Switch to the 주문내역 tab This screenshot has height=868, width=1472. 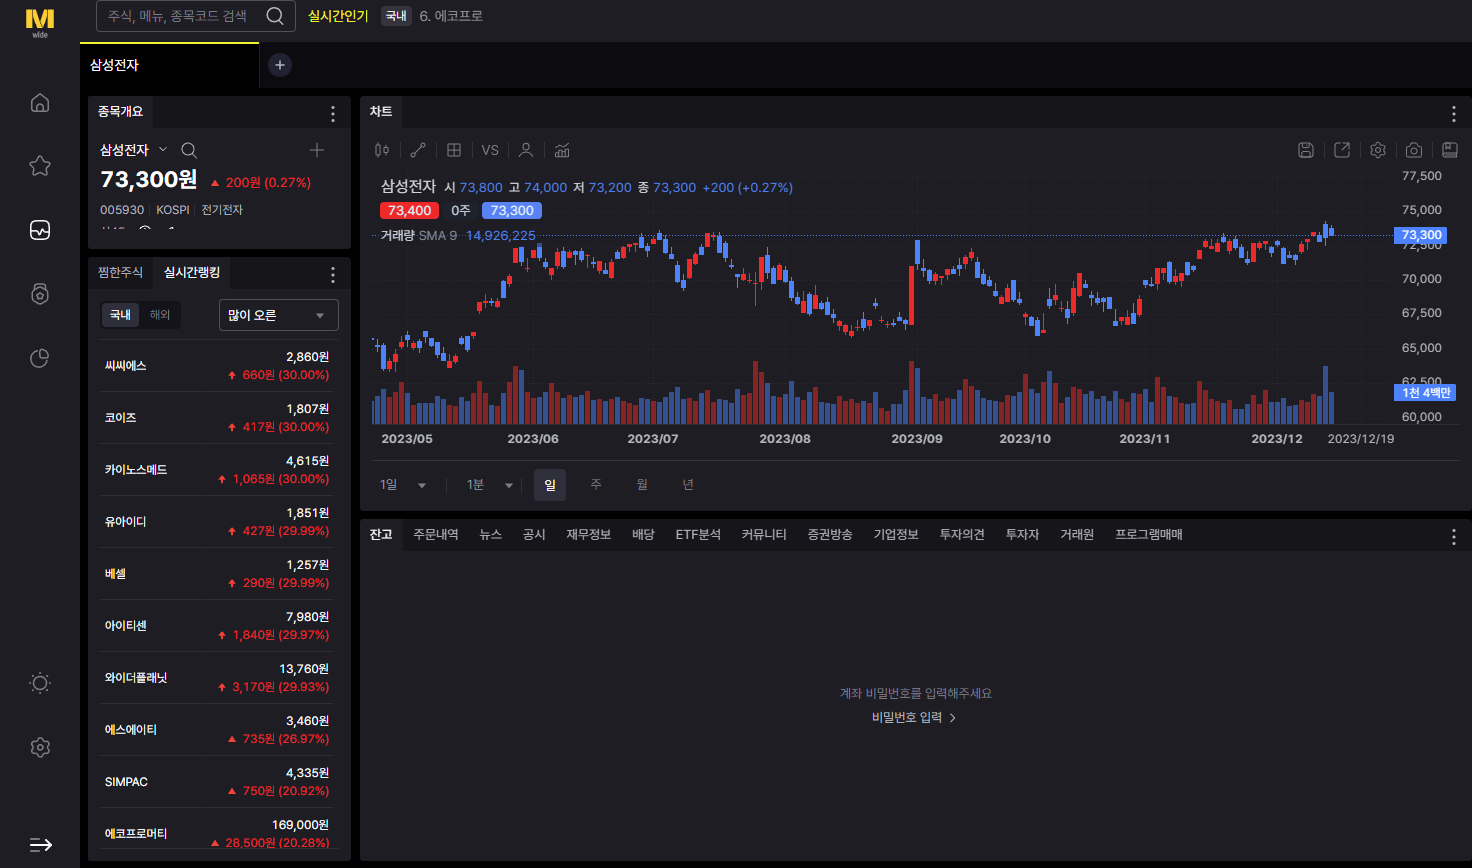pyautogui.click(x=436, y=535)
